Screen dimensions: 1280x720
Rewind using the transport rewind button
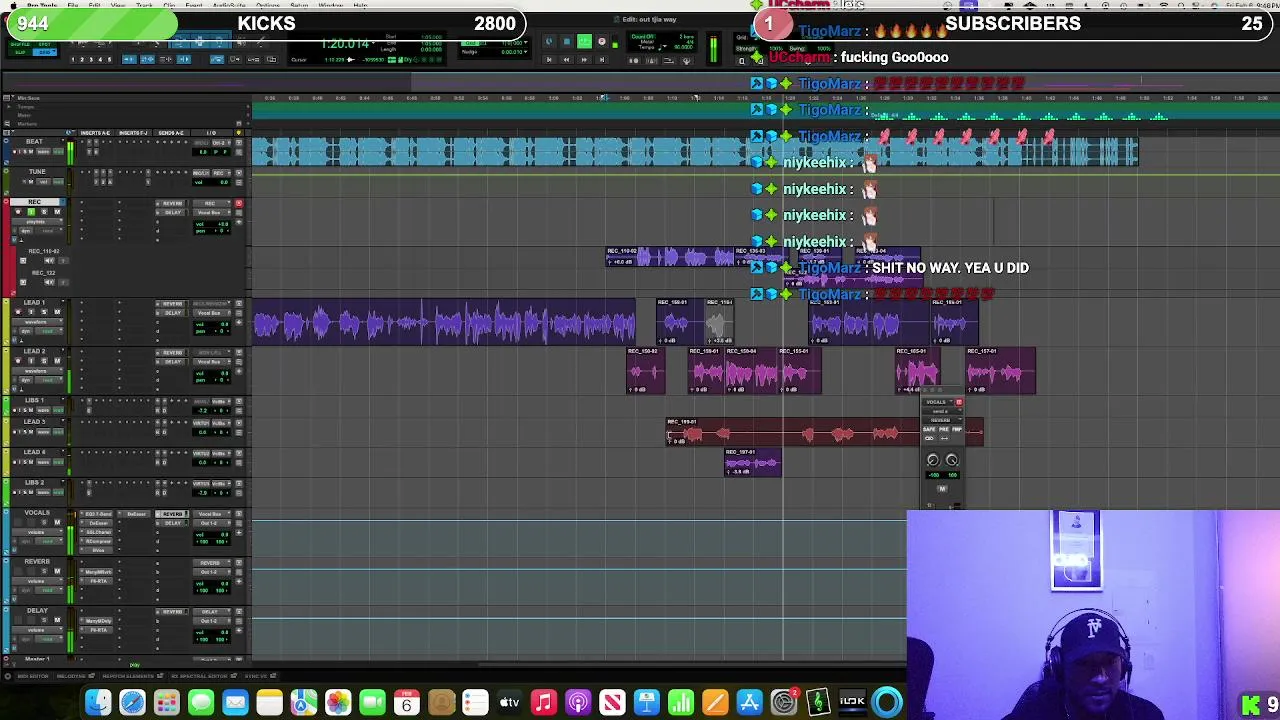coord(566,60)
